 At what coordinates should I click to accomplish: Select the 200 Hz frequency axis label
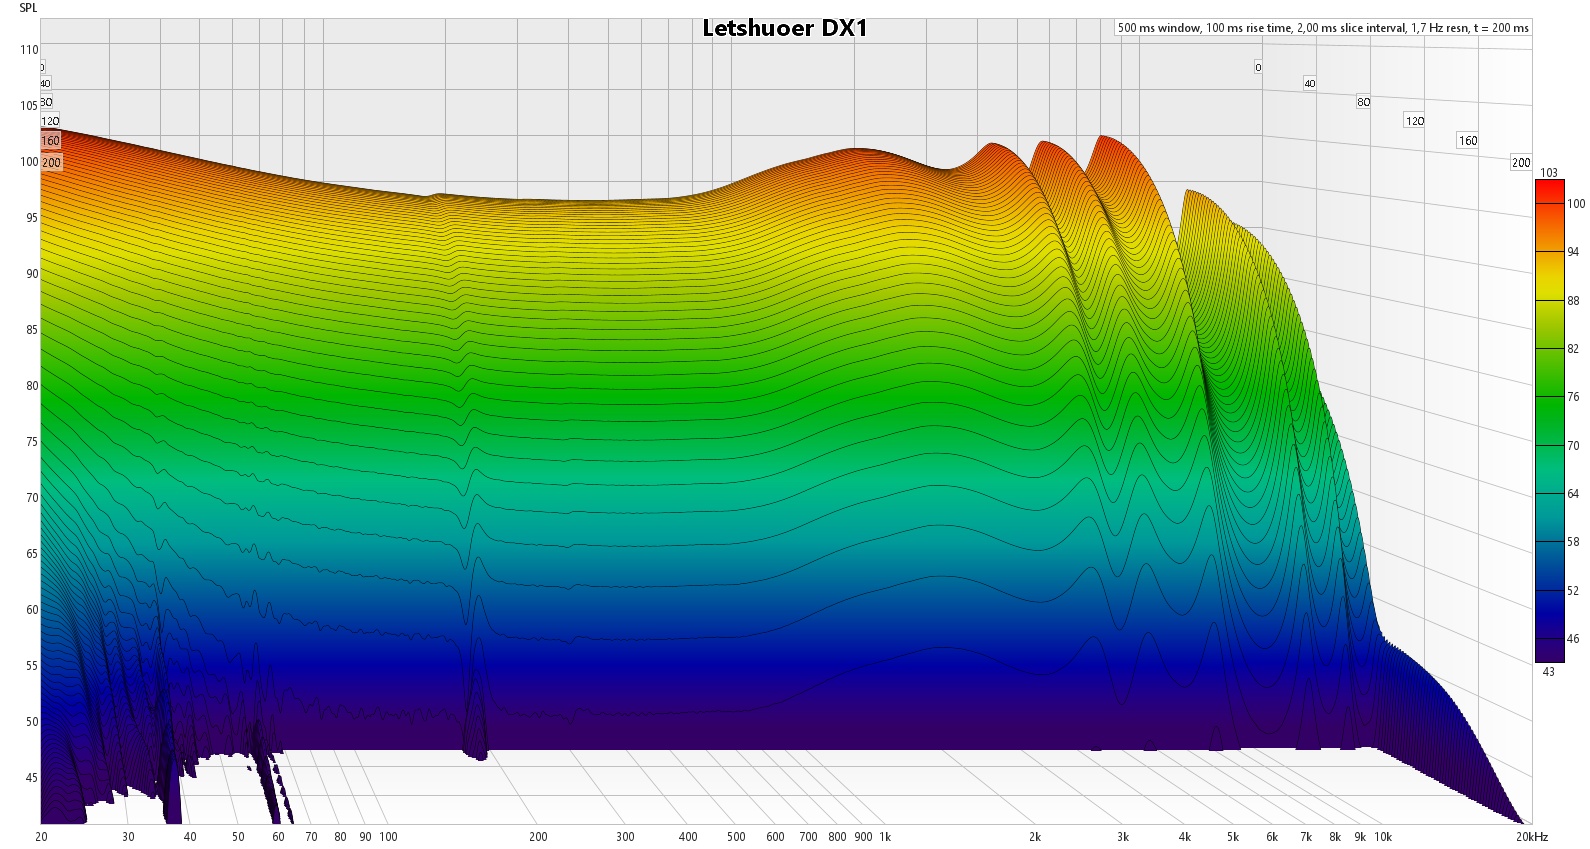[538, 837]
